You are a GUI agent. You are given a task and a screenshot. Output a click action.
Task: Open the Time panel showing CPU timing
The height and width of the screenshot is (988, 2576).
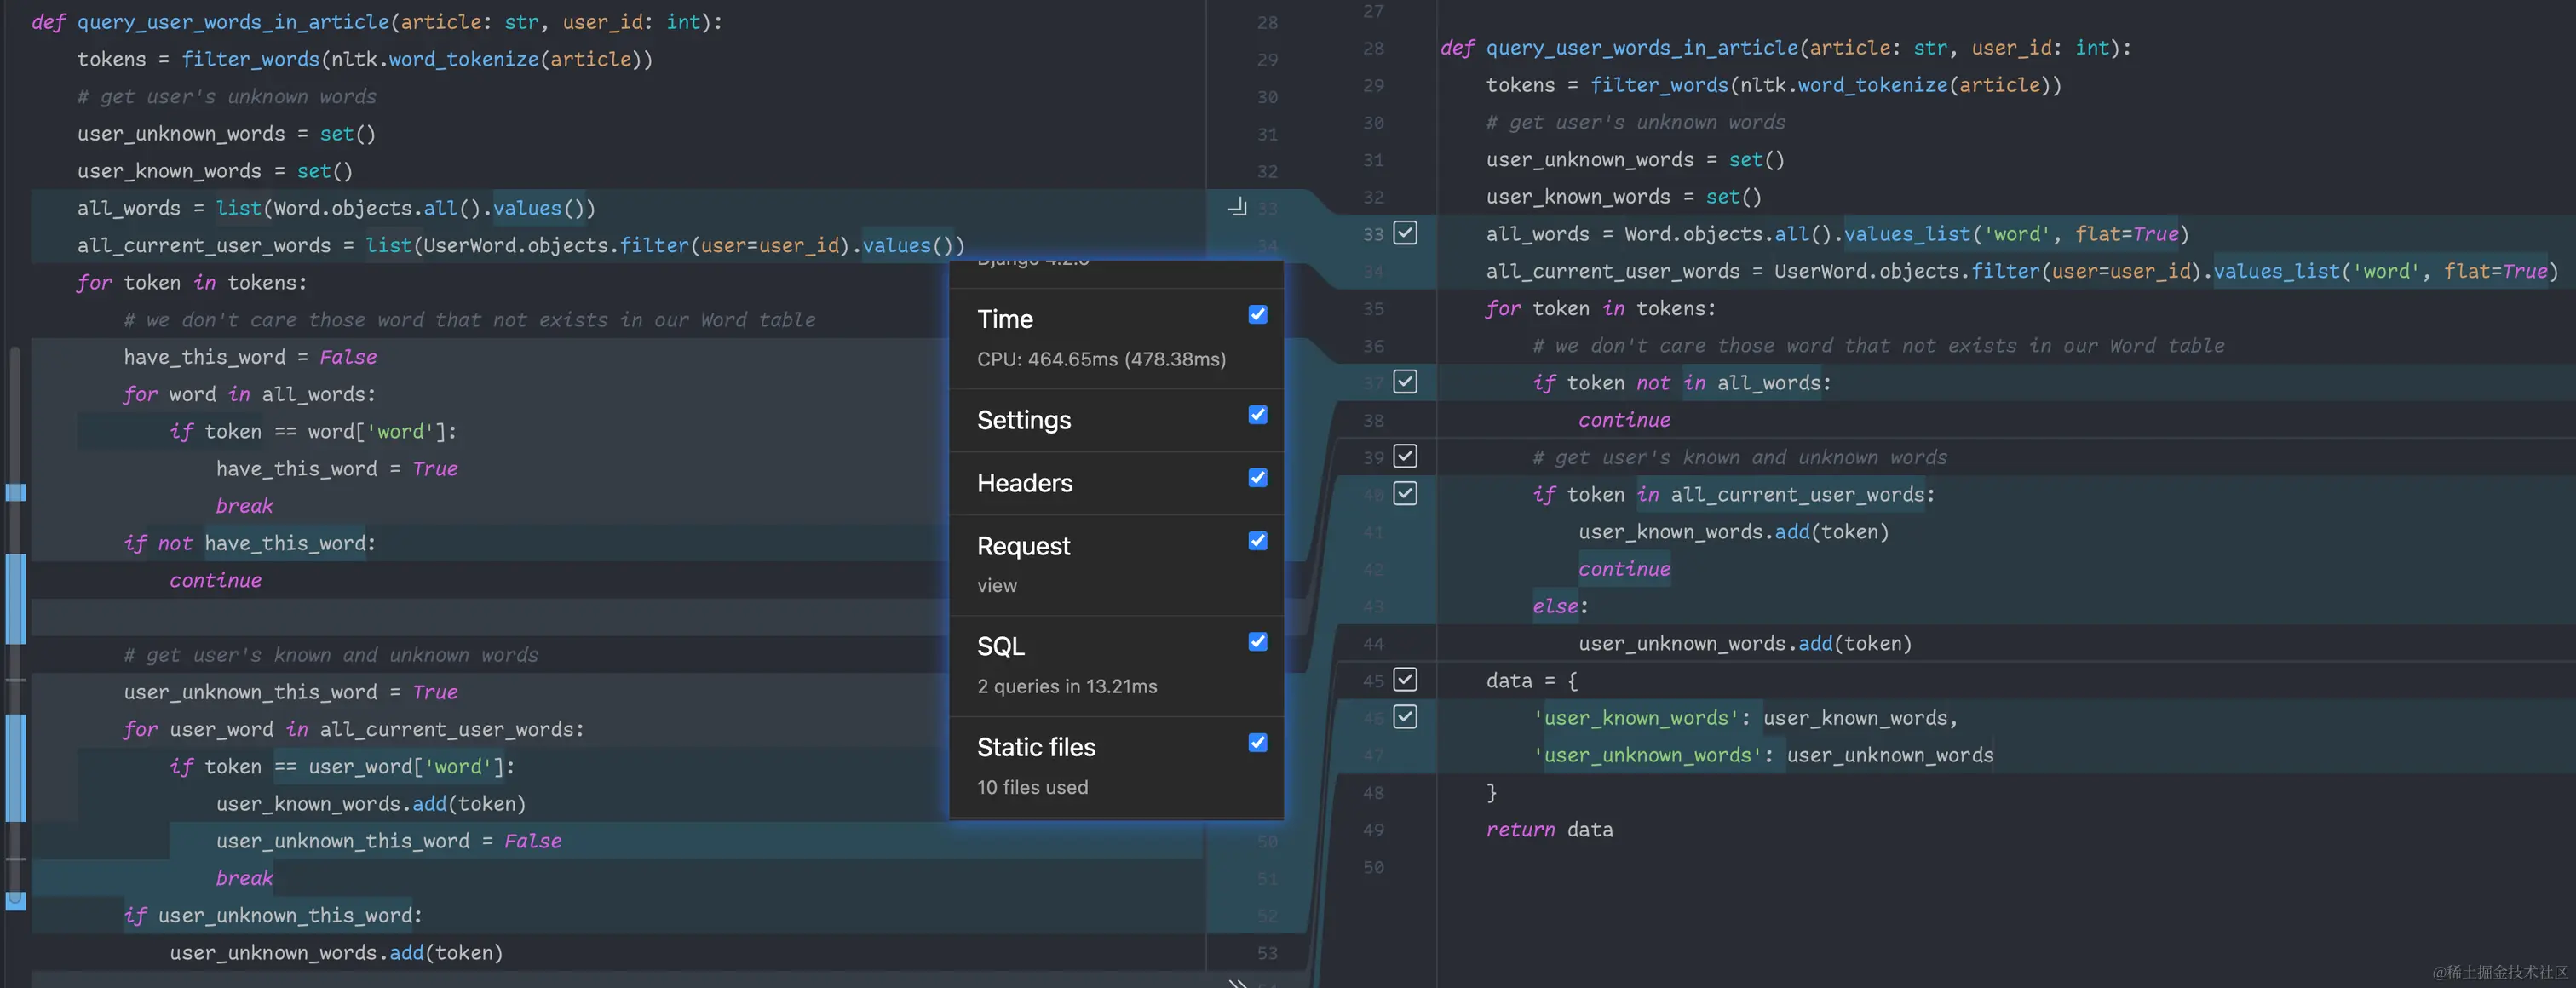[x=1005, y=319]
